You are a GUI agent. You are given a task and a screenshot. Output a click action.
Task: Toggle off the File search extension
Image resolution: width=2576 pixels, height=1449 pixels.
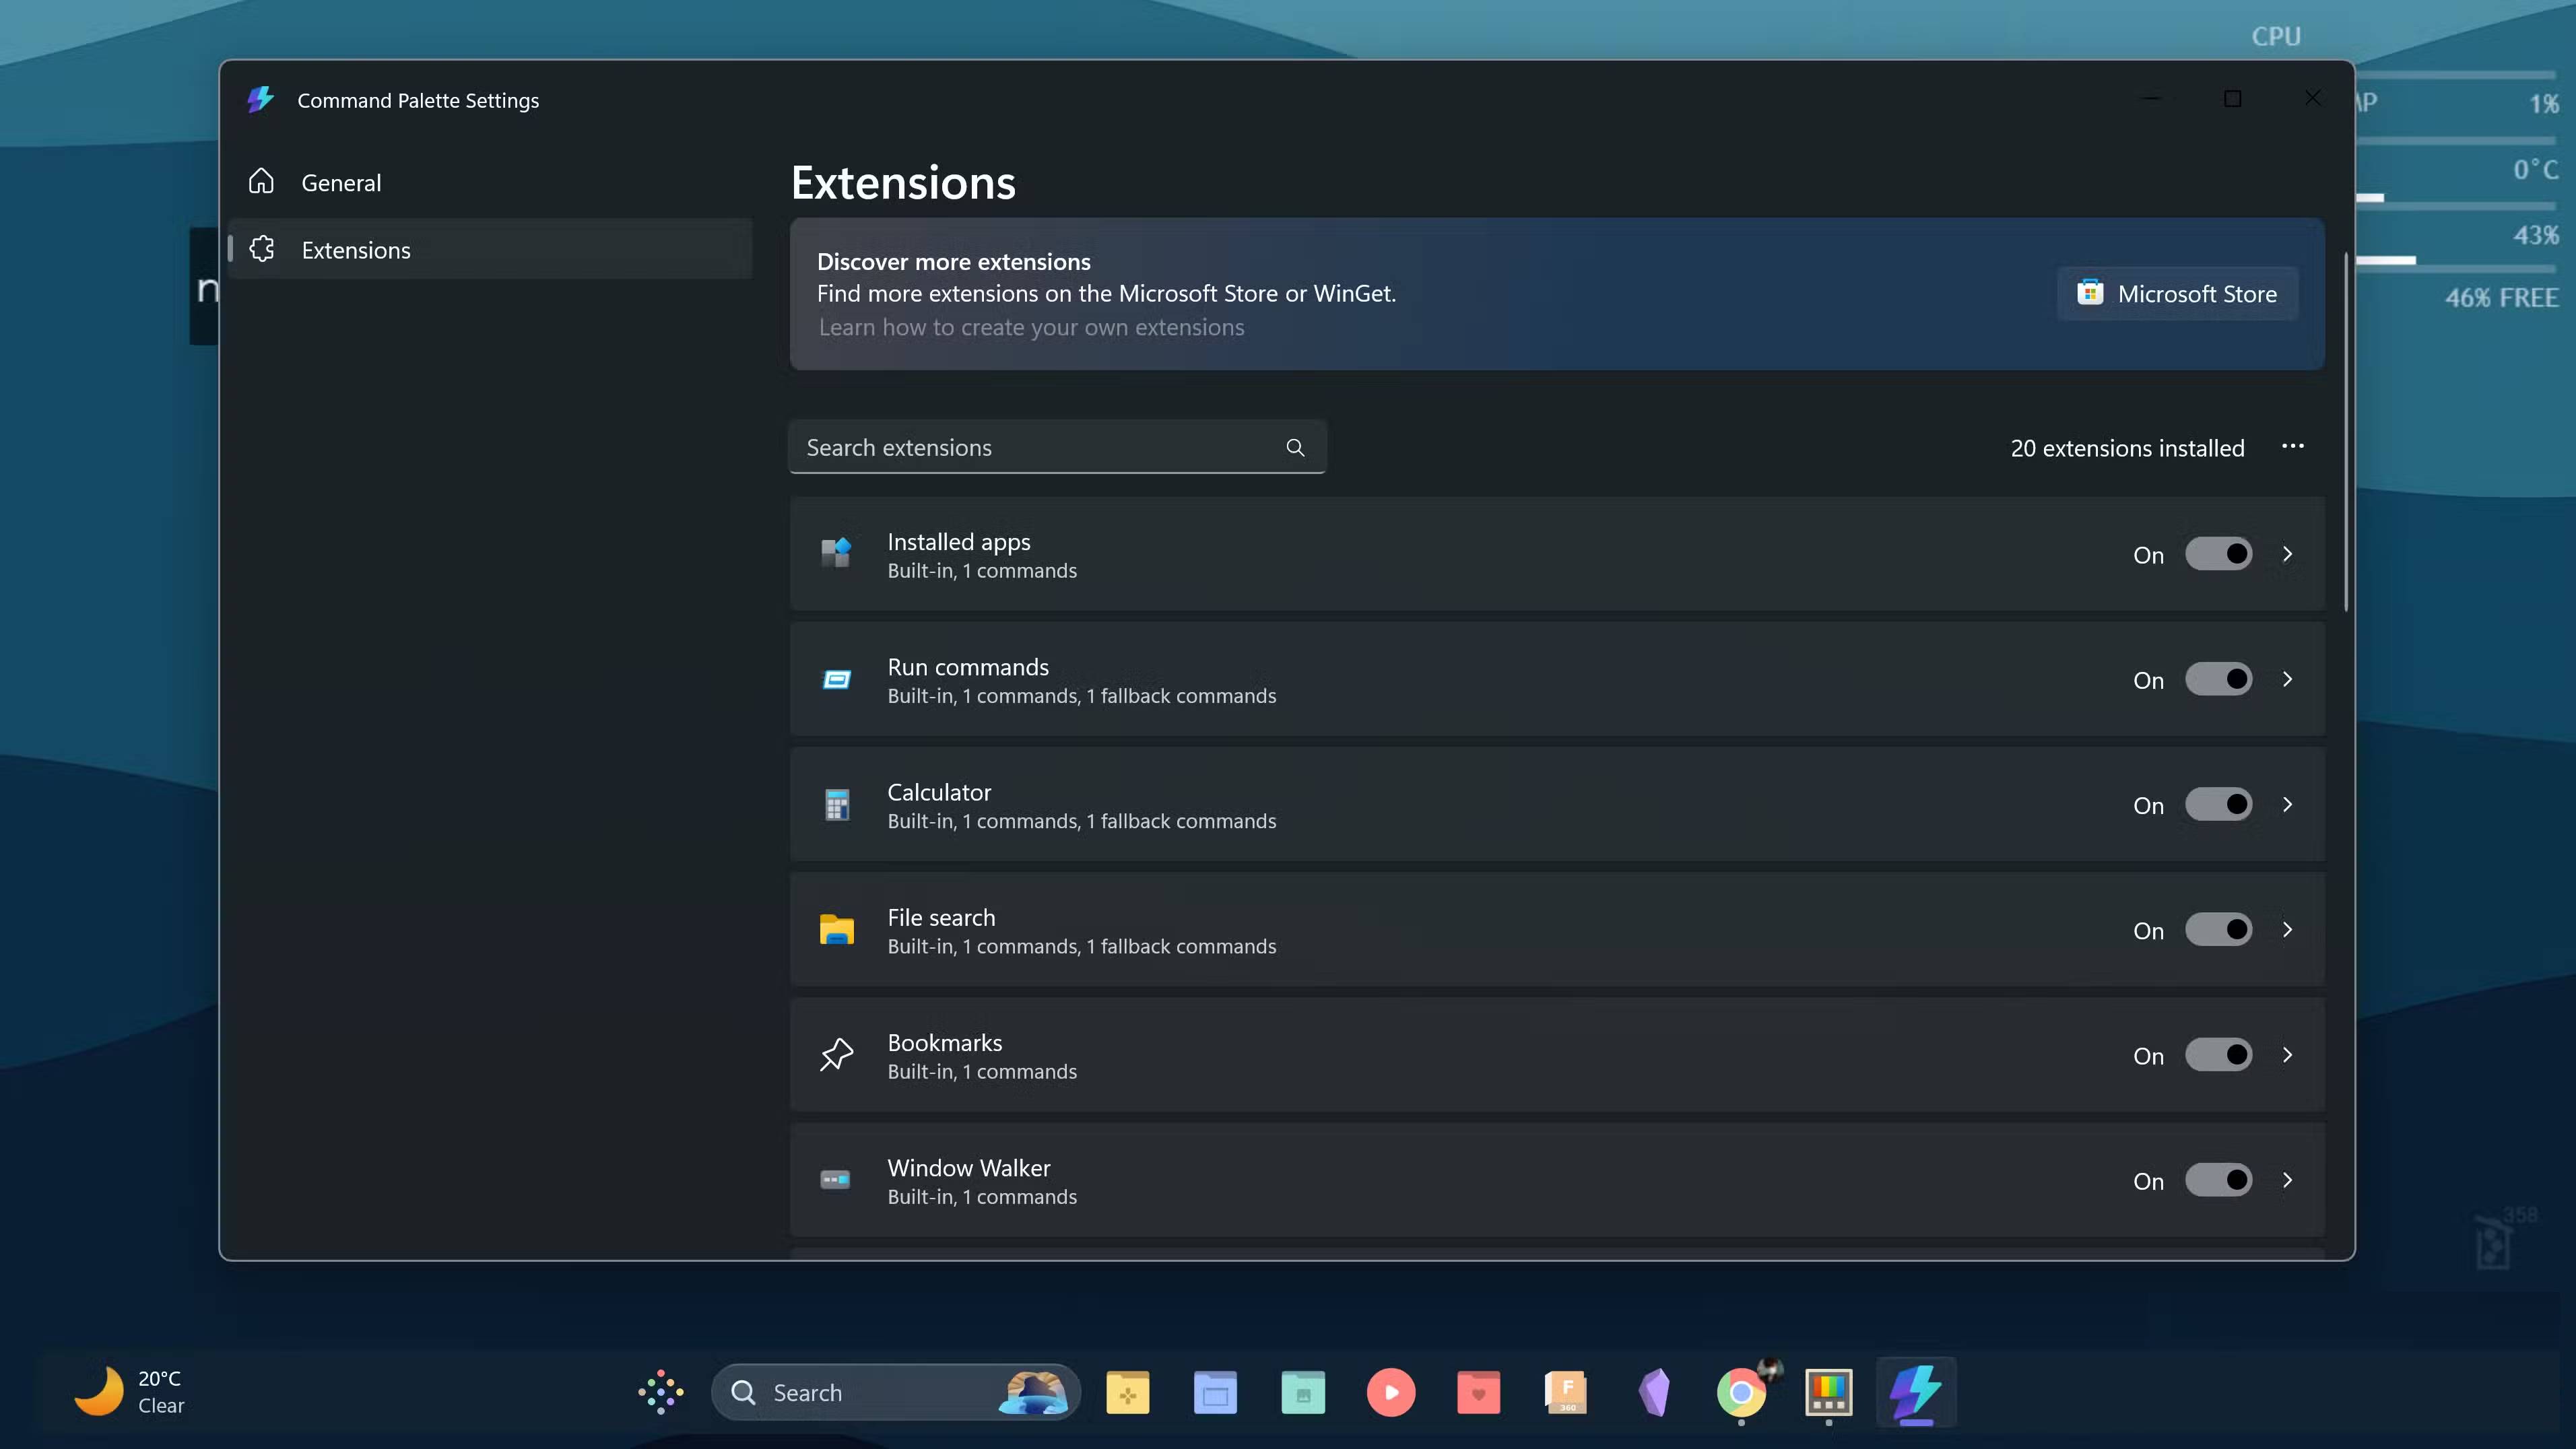tap(2219, 929)
